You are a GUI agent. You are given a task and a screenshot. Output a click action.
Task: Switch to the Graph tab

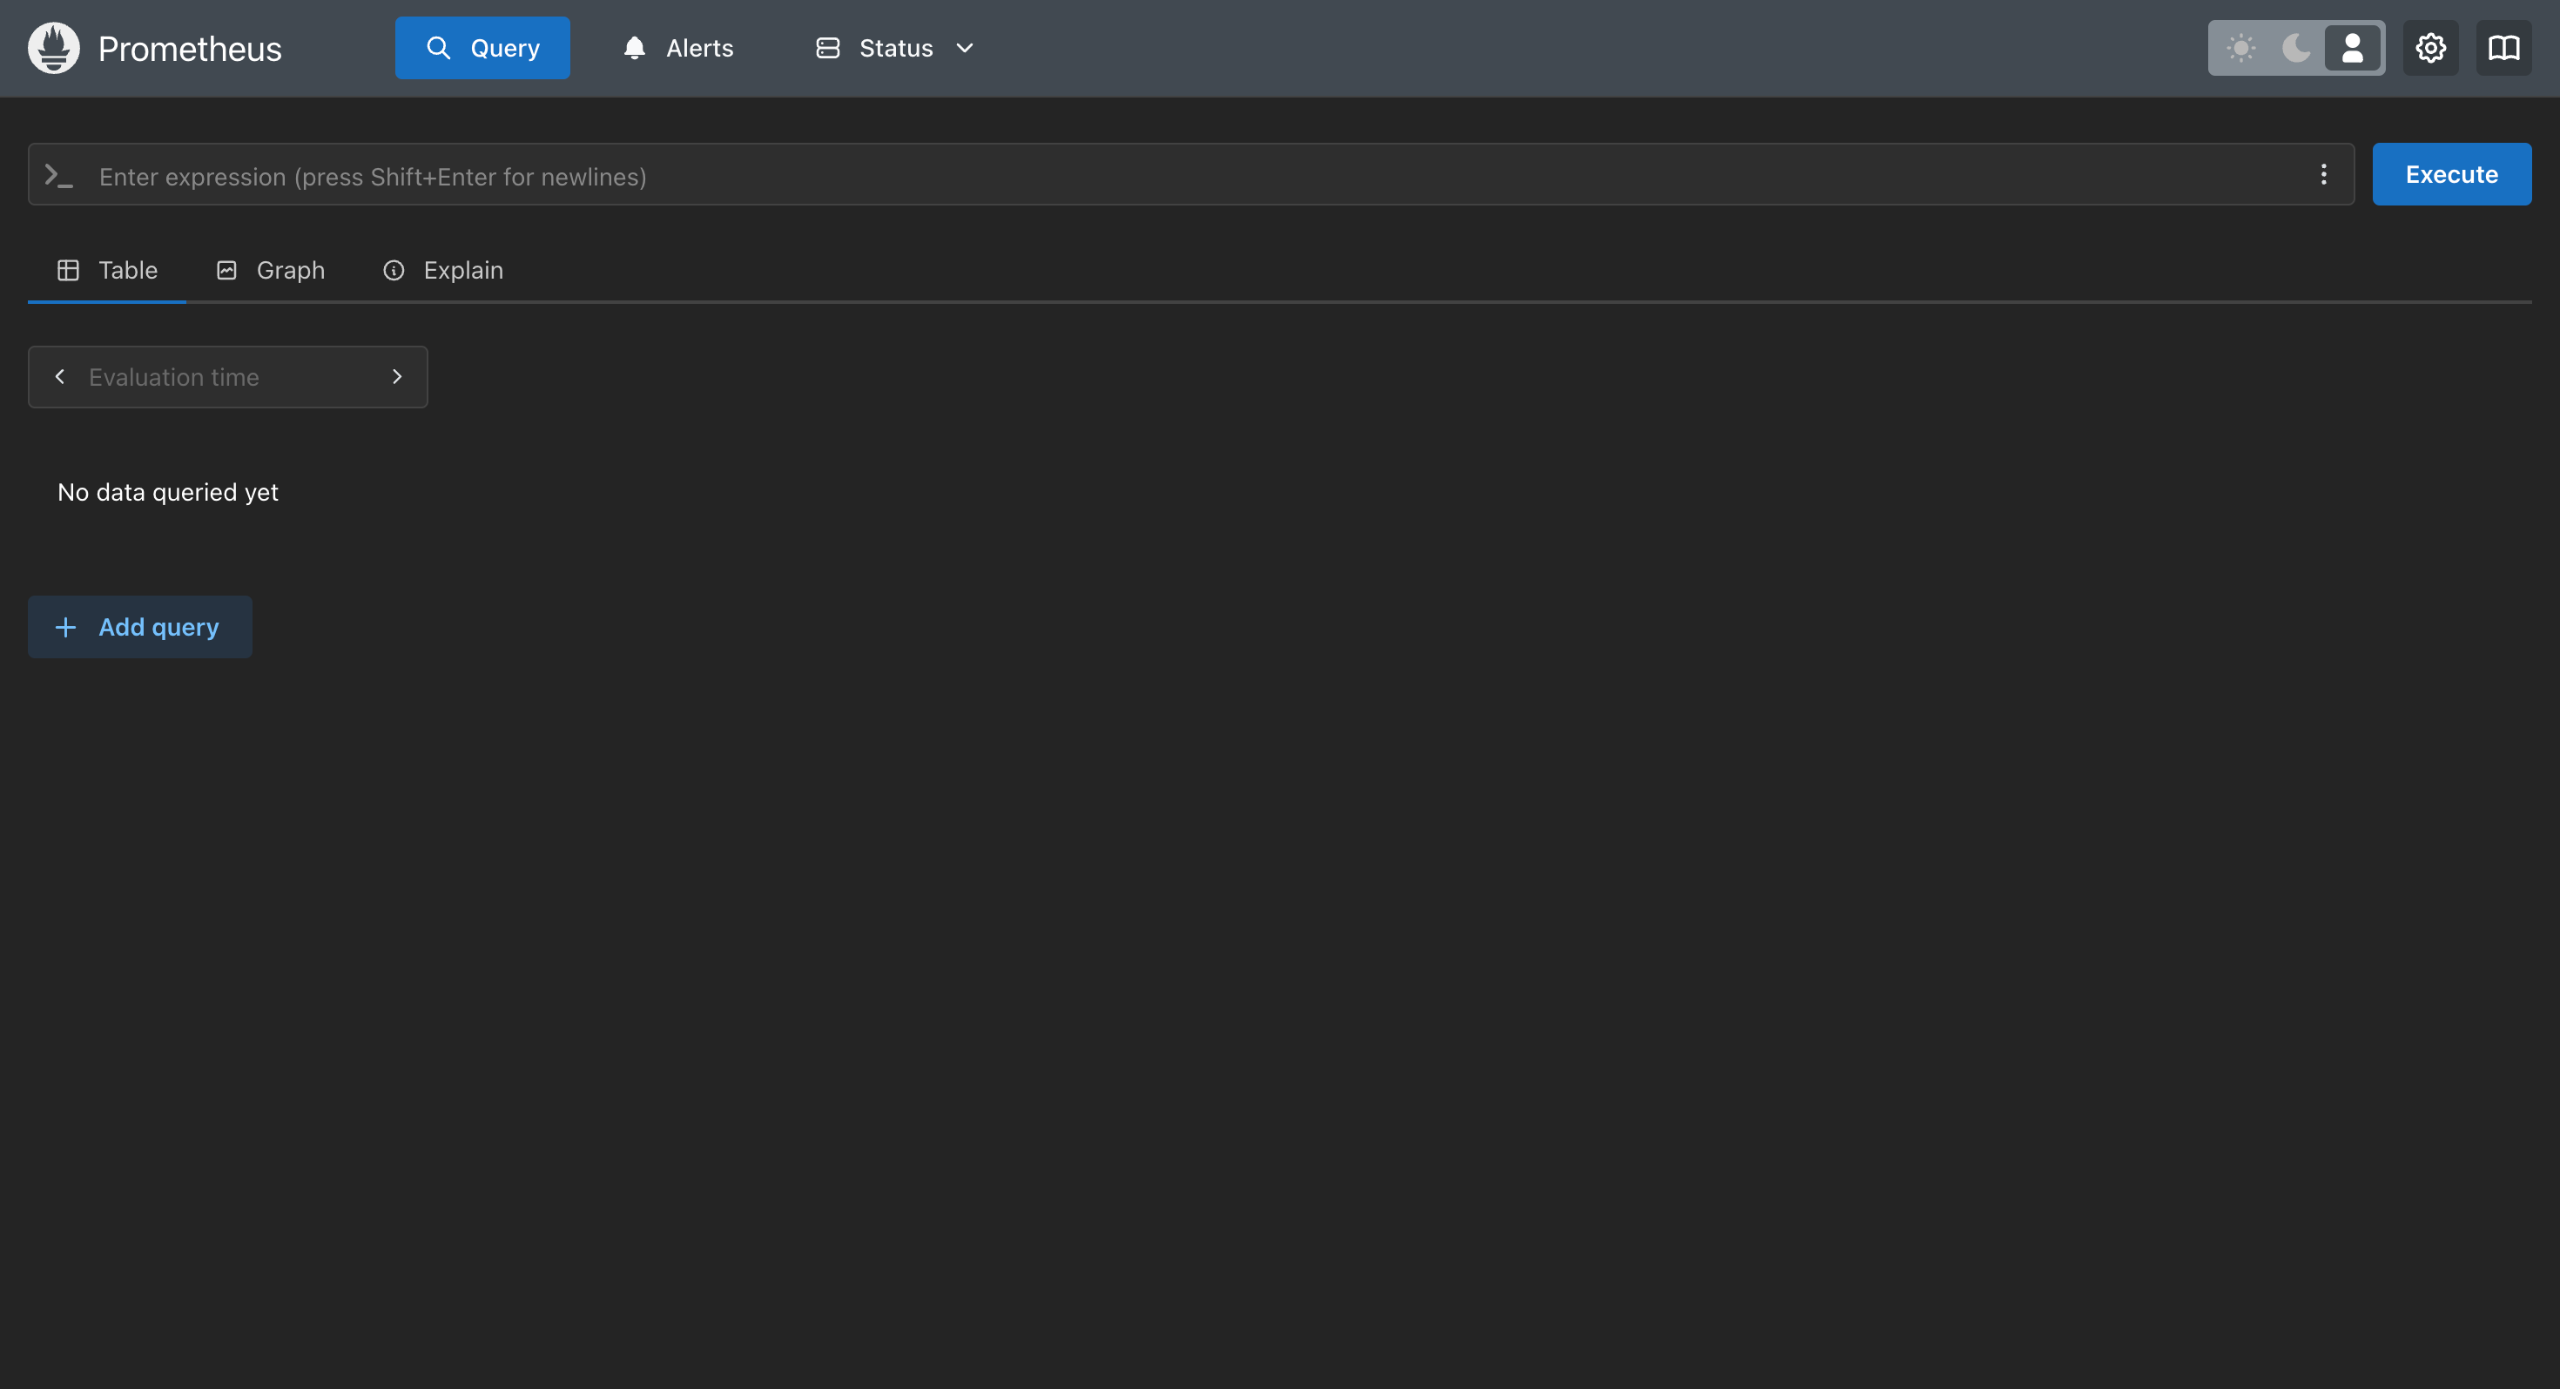pyautogui.click(x=271, y=270)
